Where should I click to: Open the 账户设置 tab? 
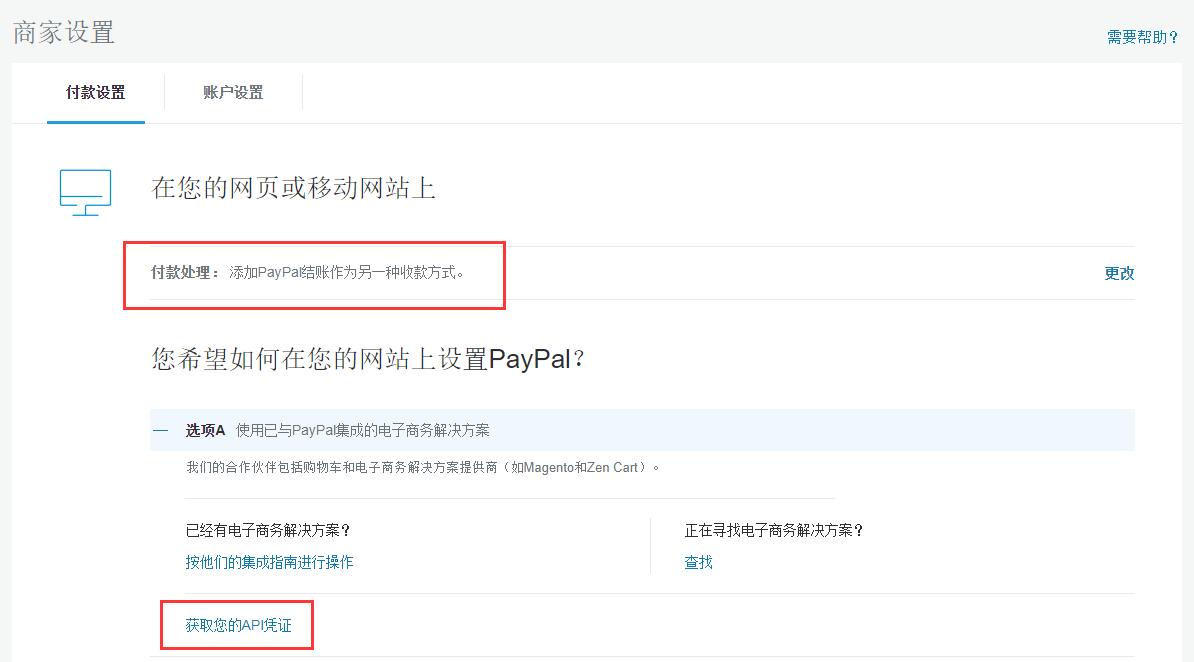pyautogui.click(x=233, y=93)
